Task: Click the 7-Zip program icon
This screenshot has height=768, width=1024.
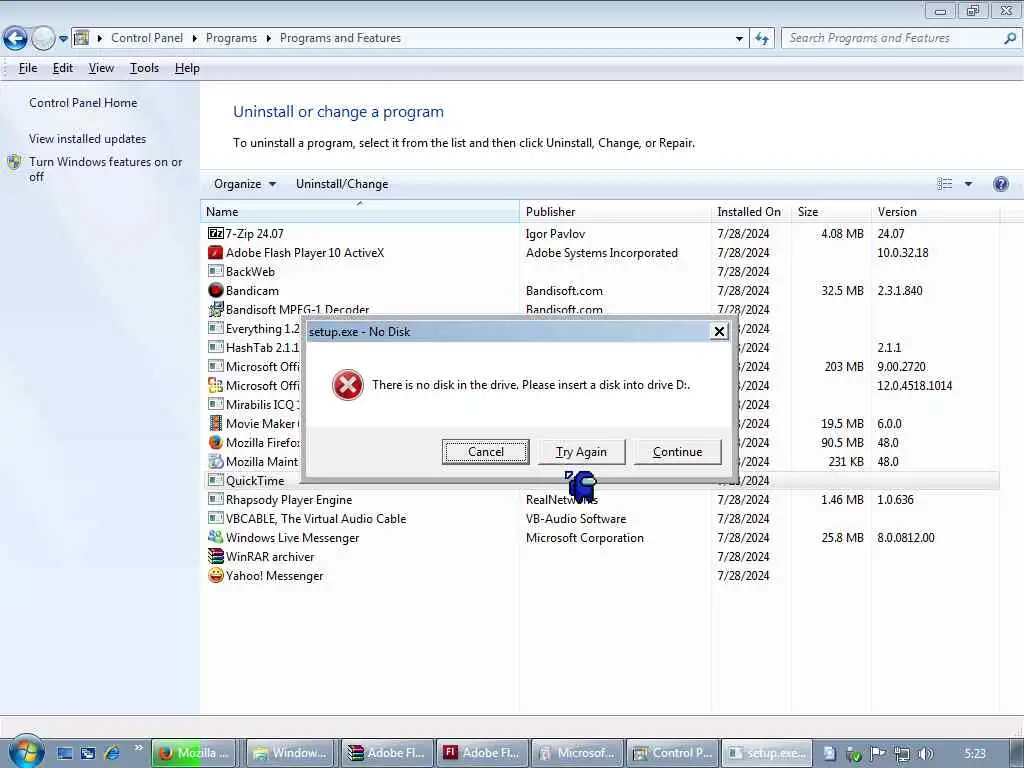Action: coord(216,233)
